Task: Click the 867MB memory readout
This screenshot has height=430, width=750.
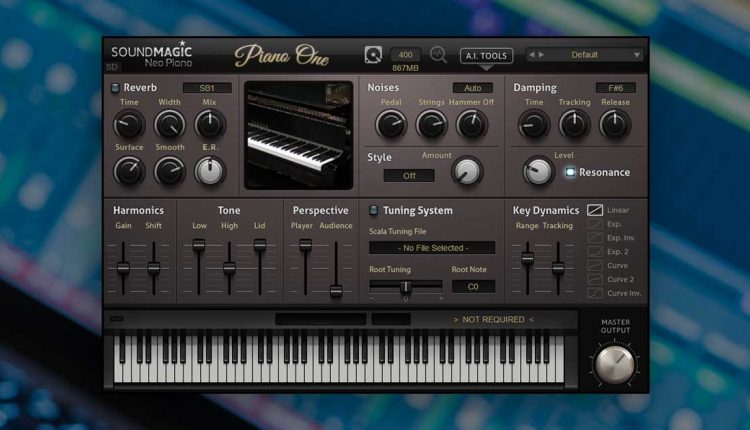Action: point(405,68)
